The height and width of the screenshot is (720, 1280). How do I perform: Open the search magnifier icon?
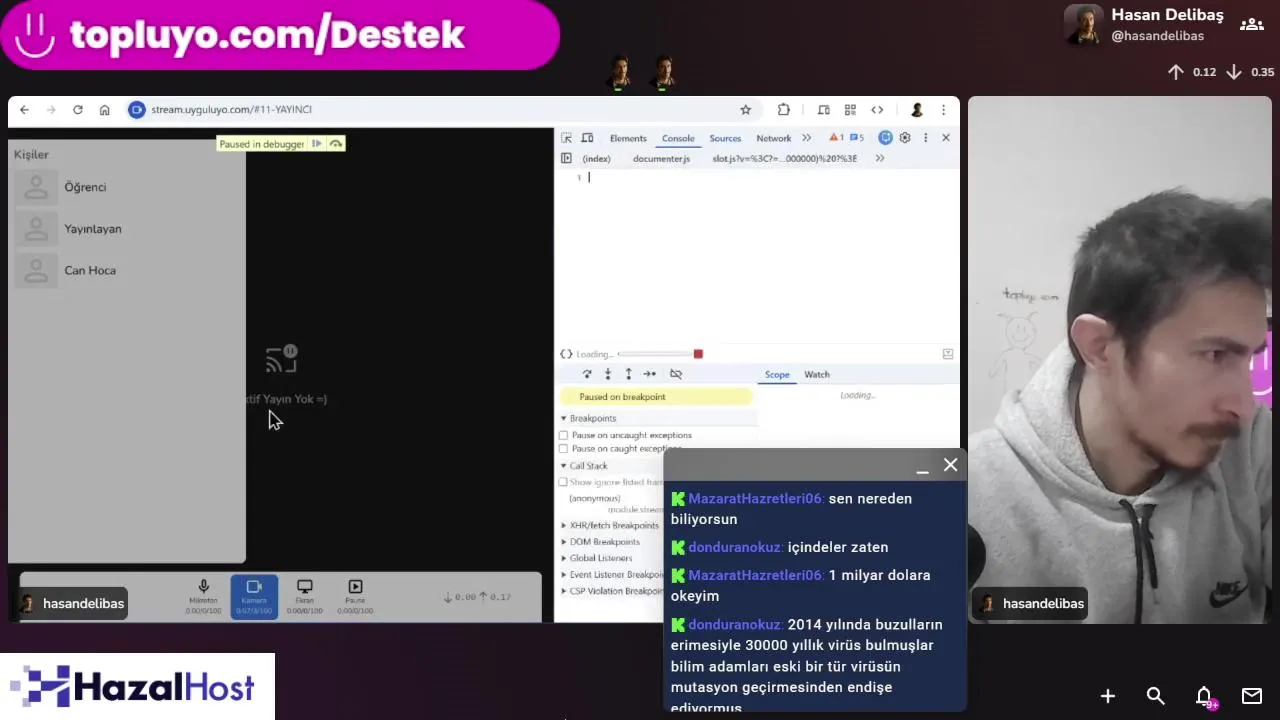pyautogui.click(x=1156, y=696)
